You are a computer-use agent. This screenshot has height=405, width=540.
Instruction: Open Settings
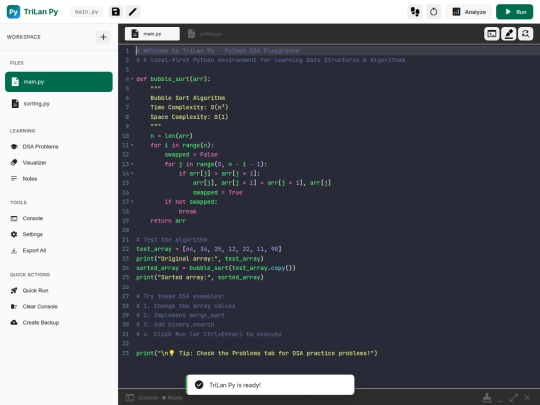59,234
